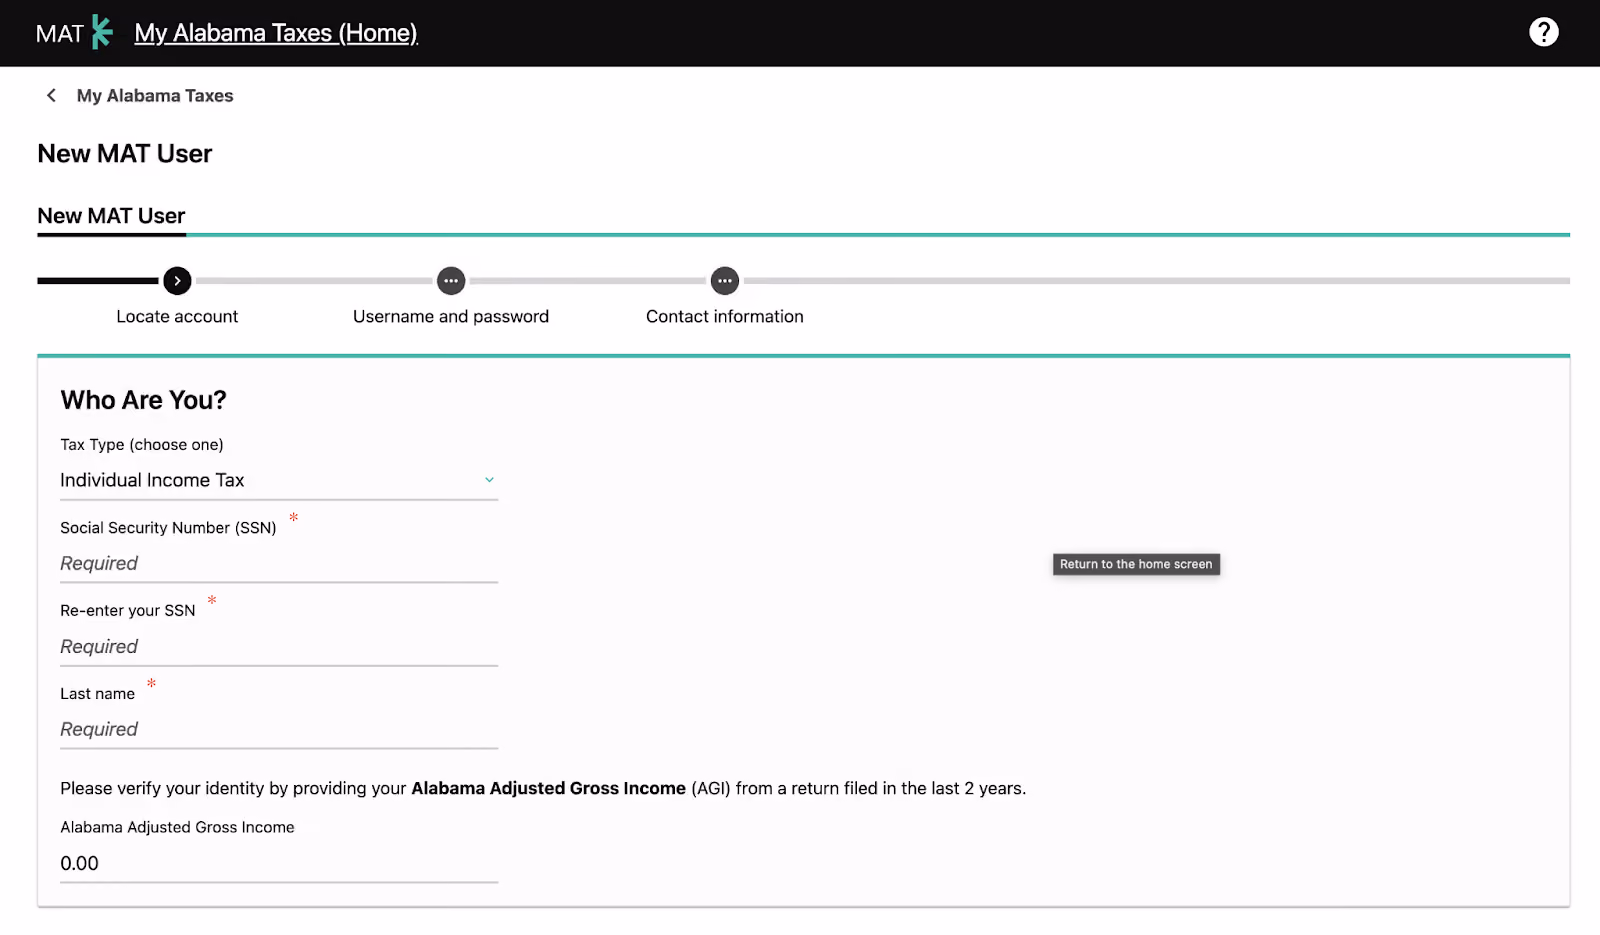Image resolution: width=1600 pixels, height=935 pixels.
Task: Go back via My Alabama Taxes breadcrumb
Action: pyautogui.click(x=155, y=96)
